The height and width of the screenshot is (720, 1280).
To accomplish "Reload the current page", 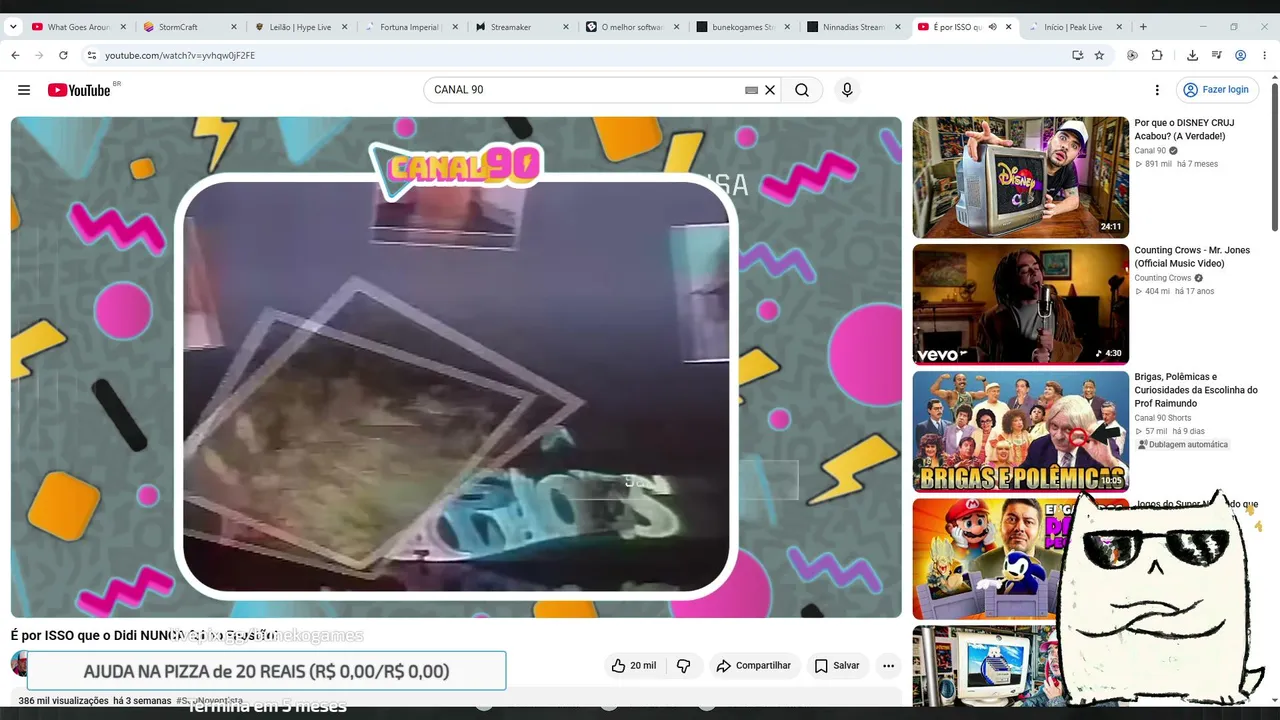I will pos(63,55).
